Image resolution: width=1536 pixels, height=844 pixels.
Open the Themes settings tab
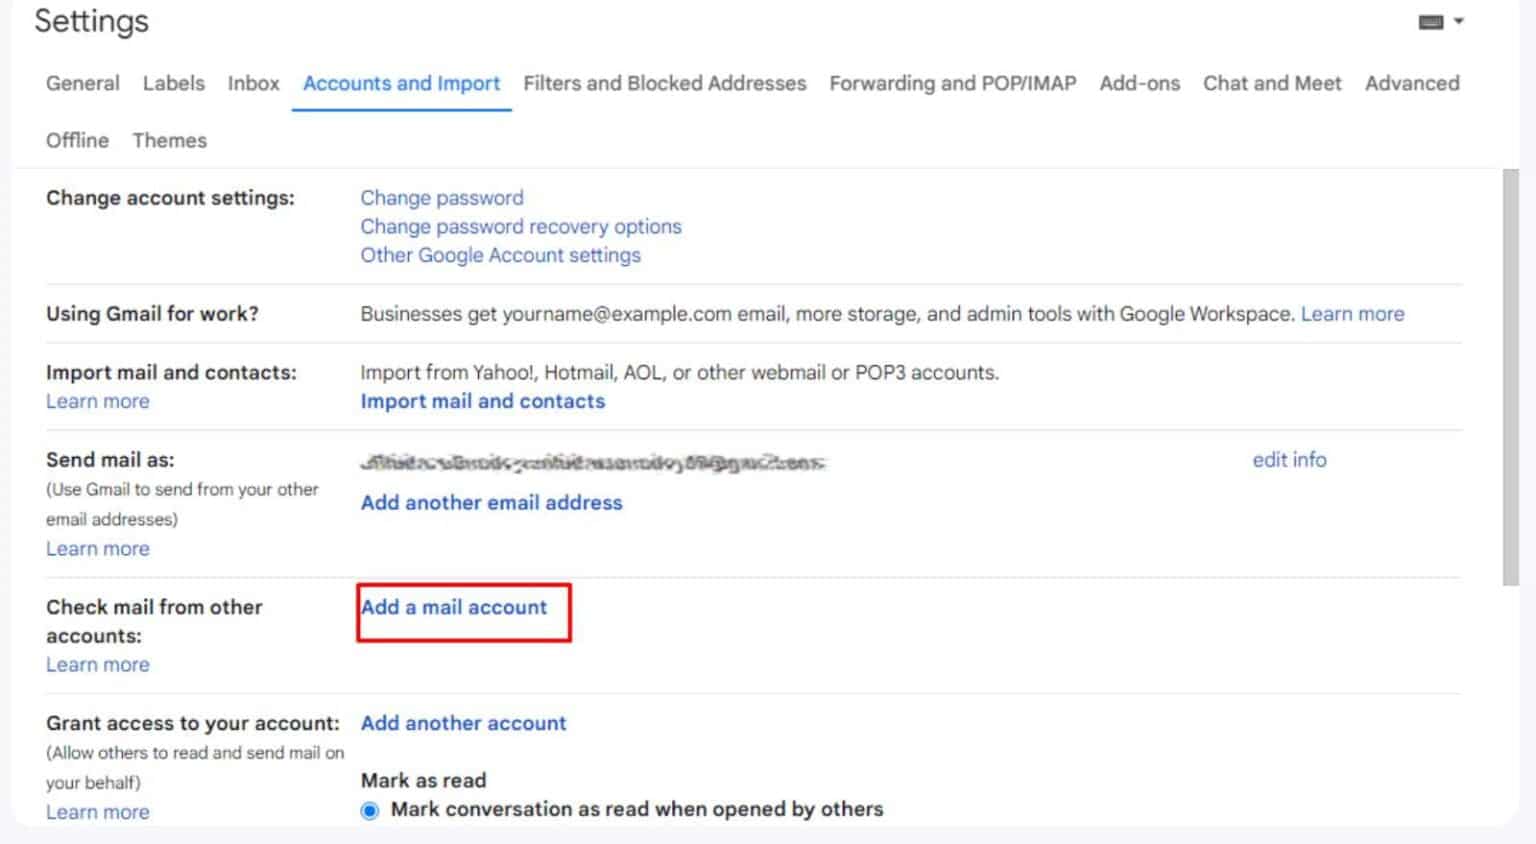pos(169,140)
